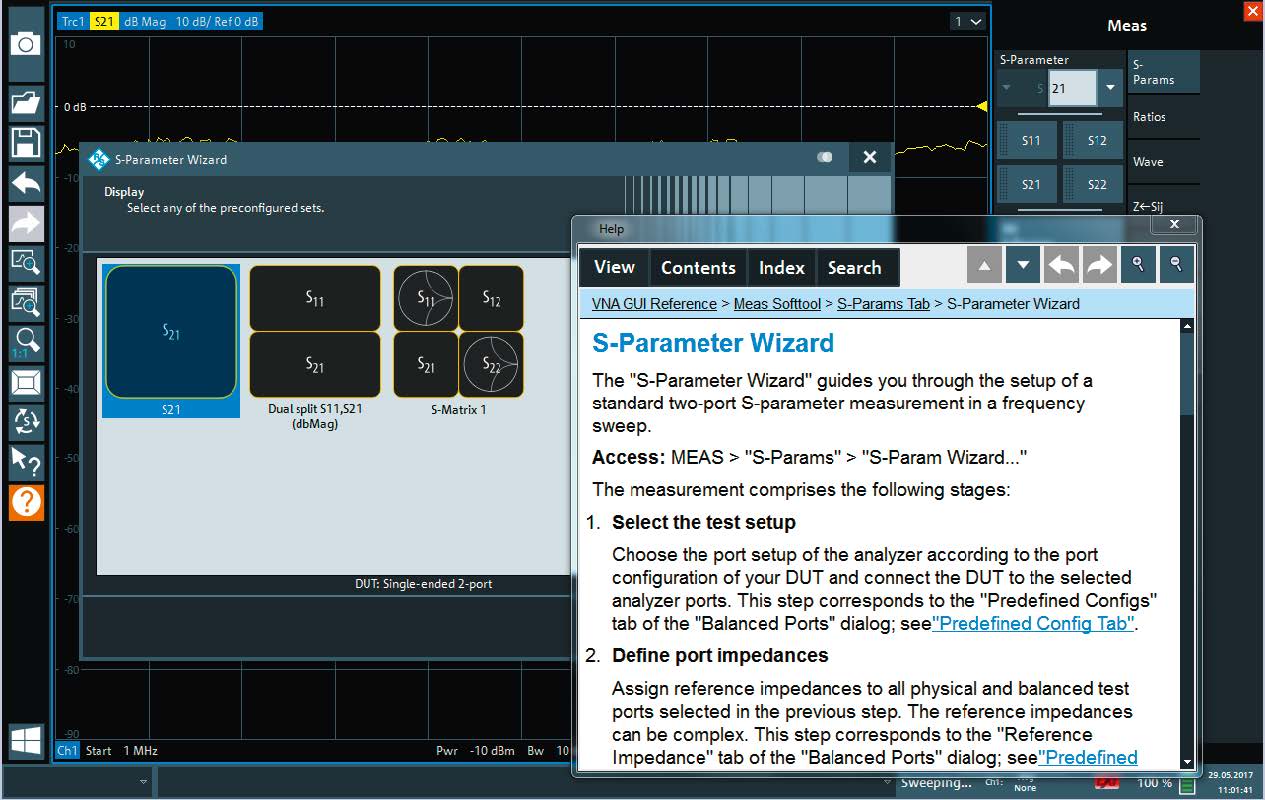Switch to the Contents tab in Help
Screen dimensions: 1265x800
click(x=698, y=268)
